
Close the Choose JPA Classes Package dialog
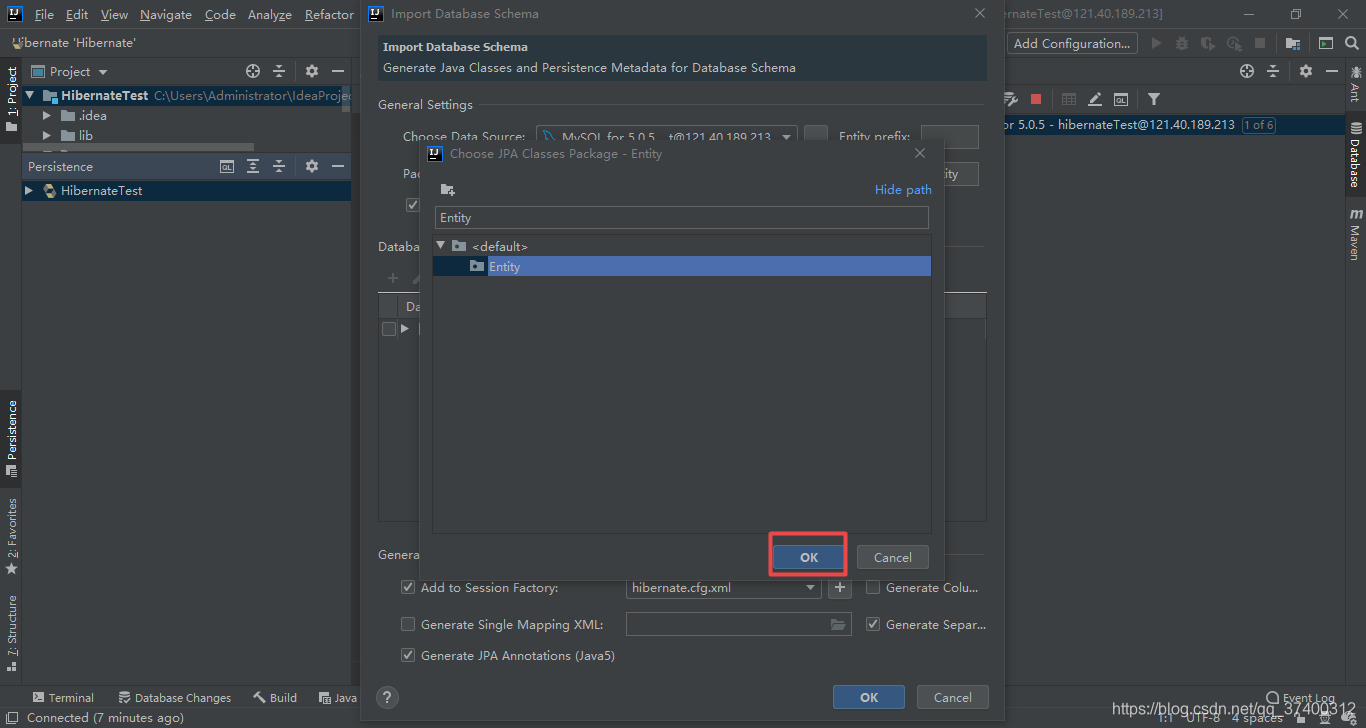tap(920, 153)
